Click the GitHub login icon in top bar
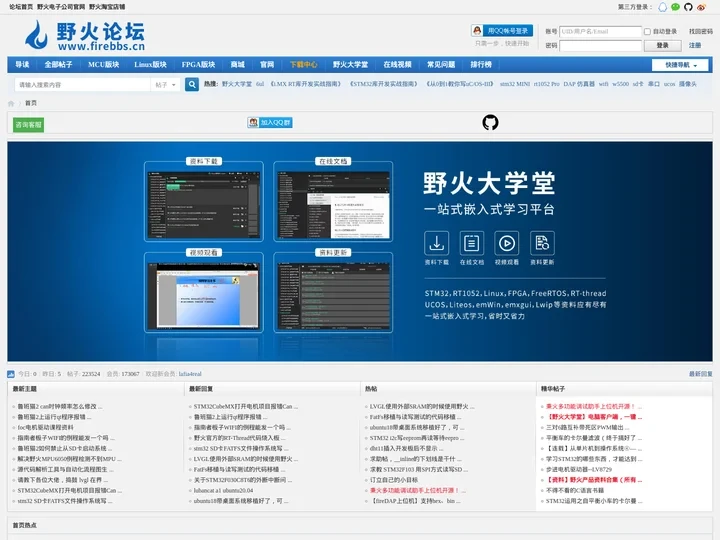Screen dimensions: 720x540 tap(688, 7)
